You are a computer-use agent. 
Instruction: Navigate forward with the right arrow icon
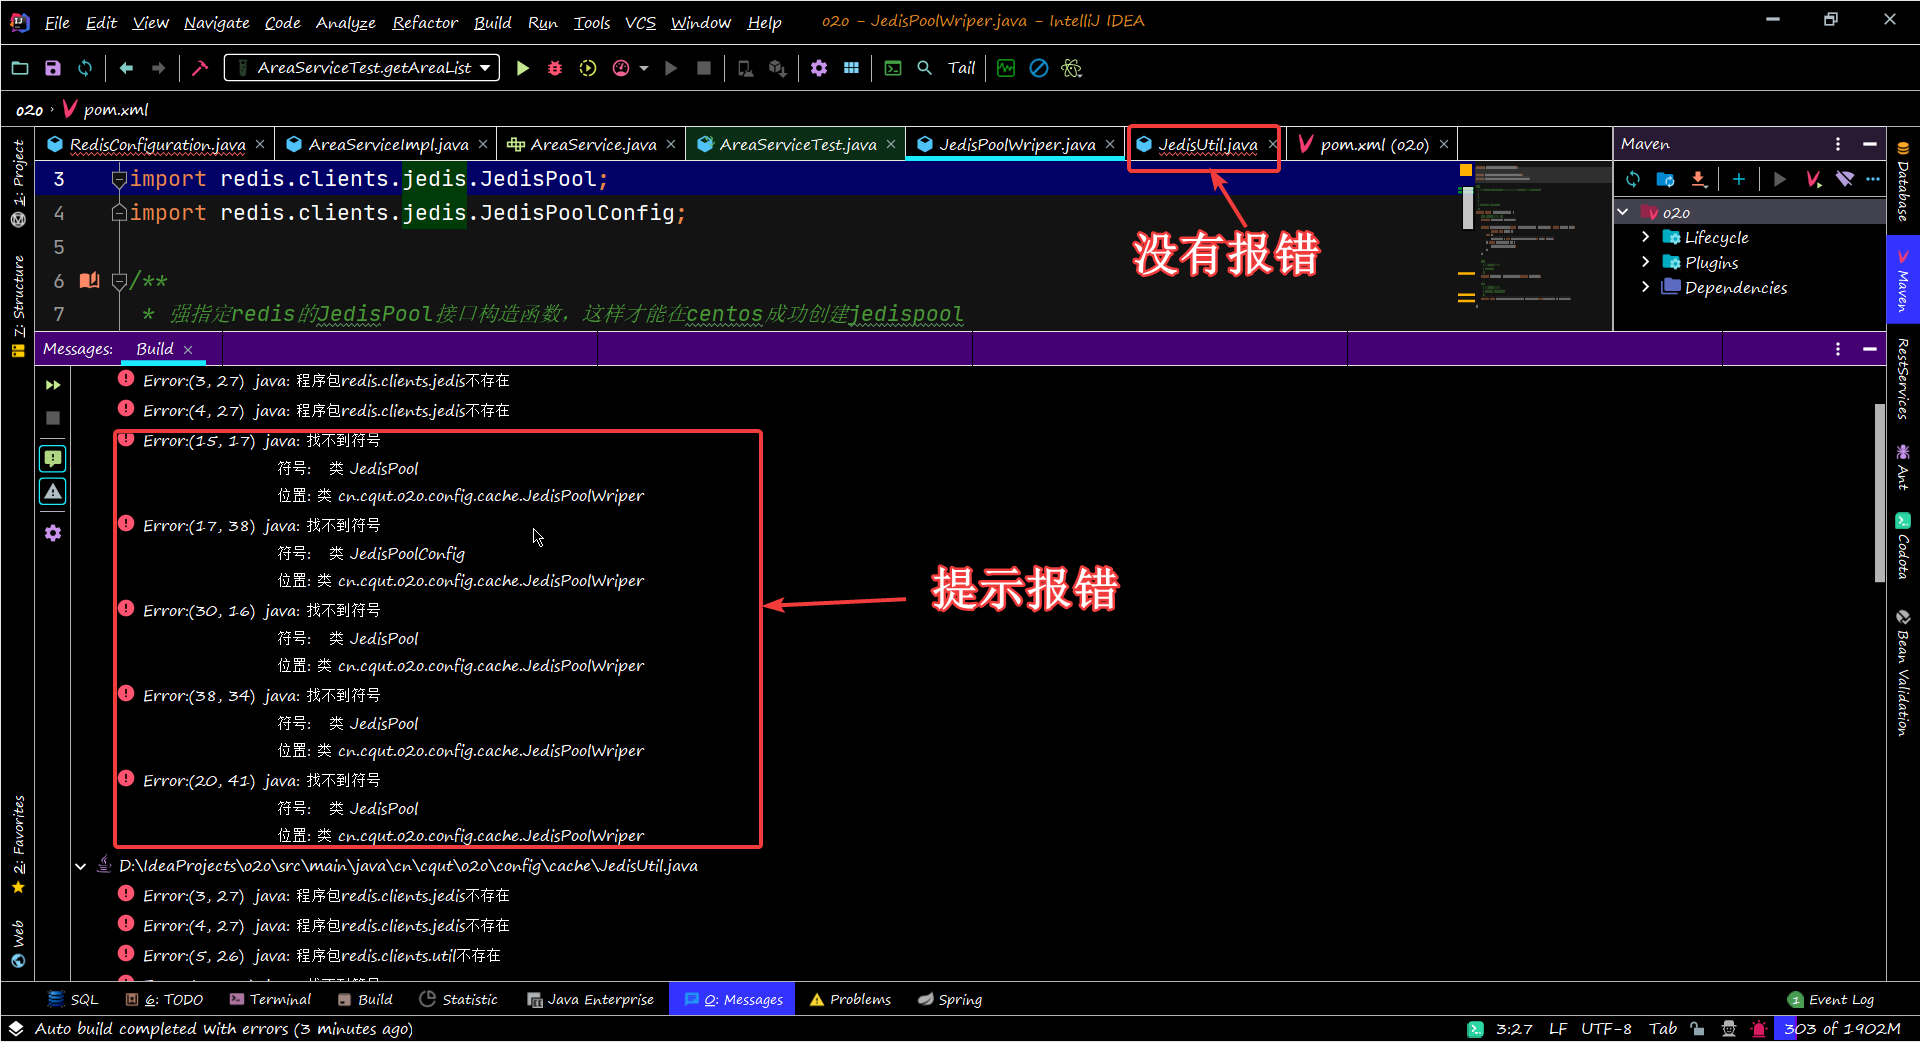point(158,68)
